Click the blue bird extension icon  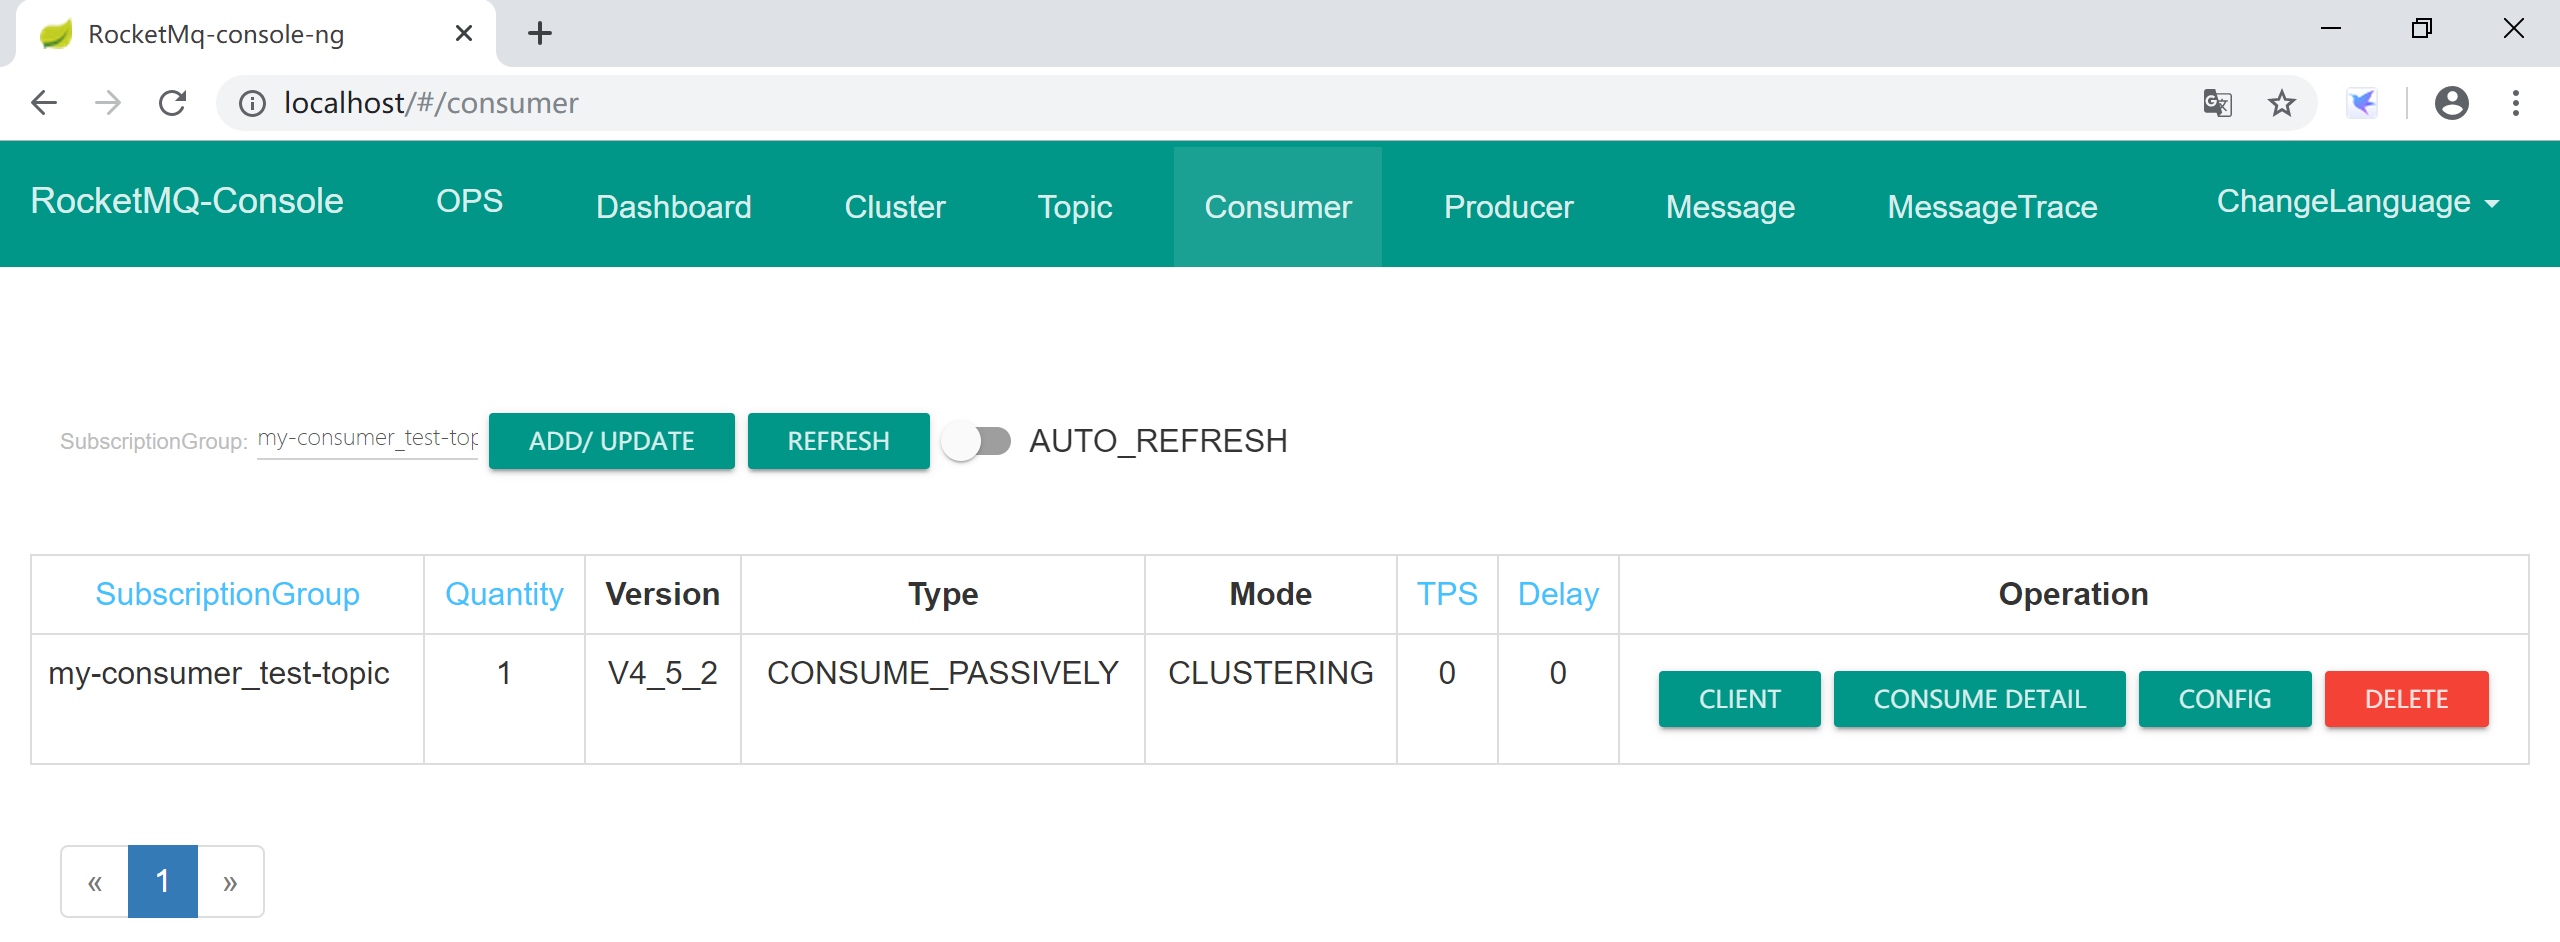click(2362, 103)
